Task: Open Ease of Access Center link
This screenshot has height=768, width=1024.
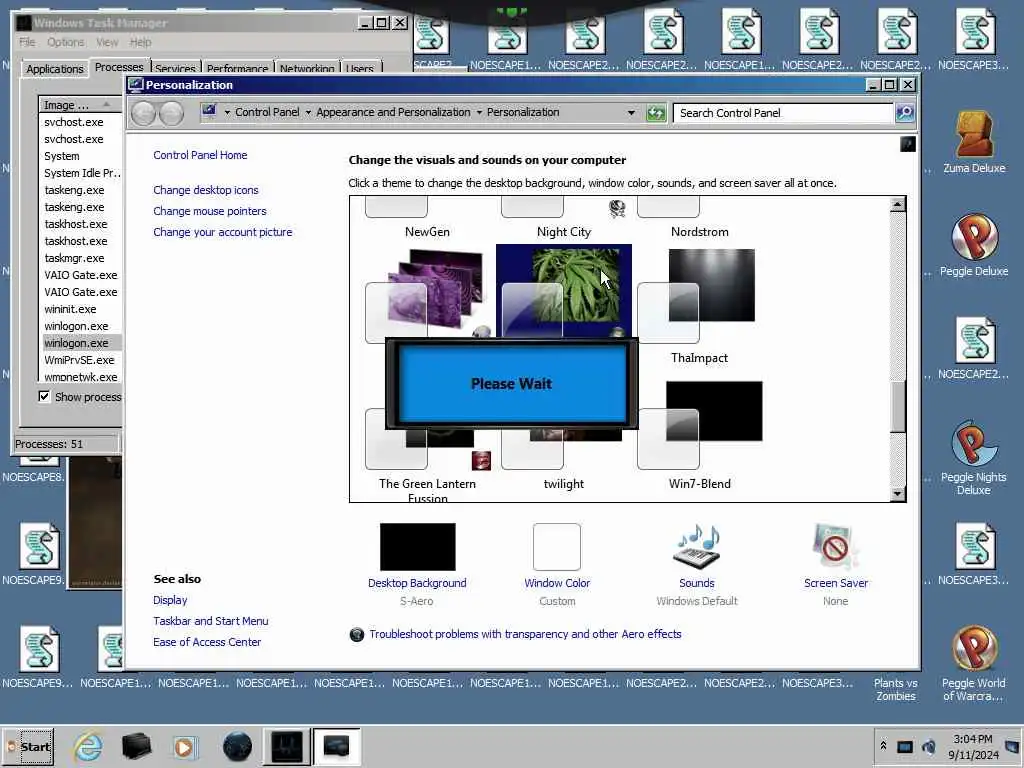Action: 207,642
